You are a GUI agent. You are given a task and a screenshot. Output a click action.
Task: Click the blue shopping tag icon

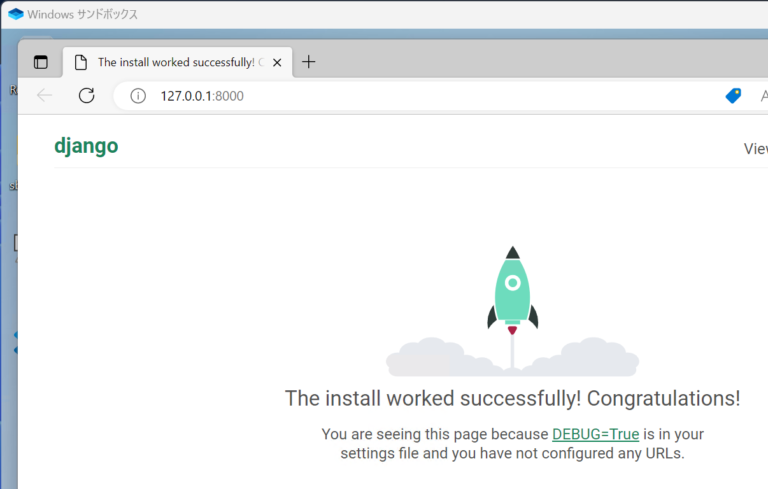(x=733, y=96)
